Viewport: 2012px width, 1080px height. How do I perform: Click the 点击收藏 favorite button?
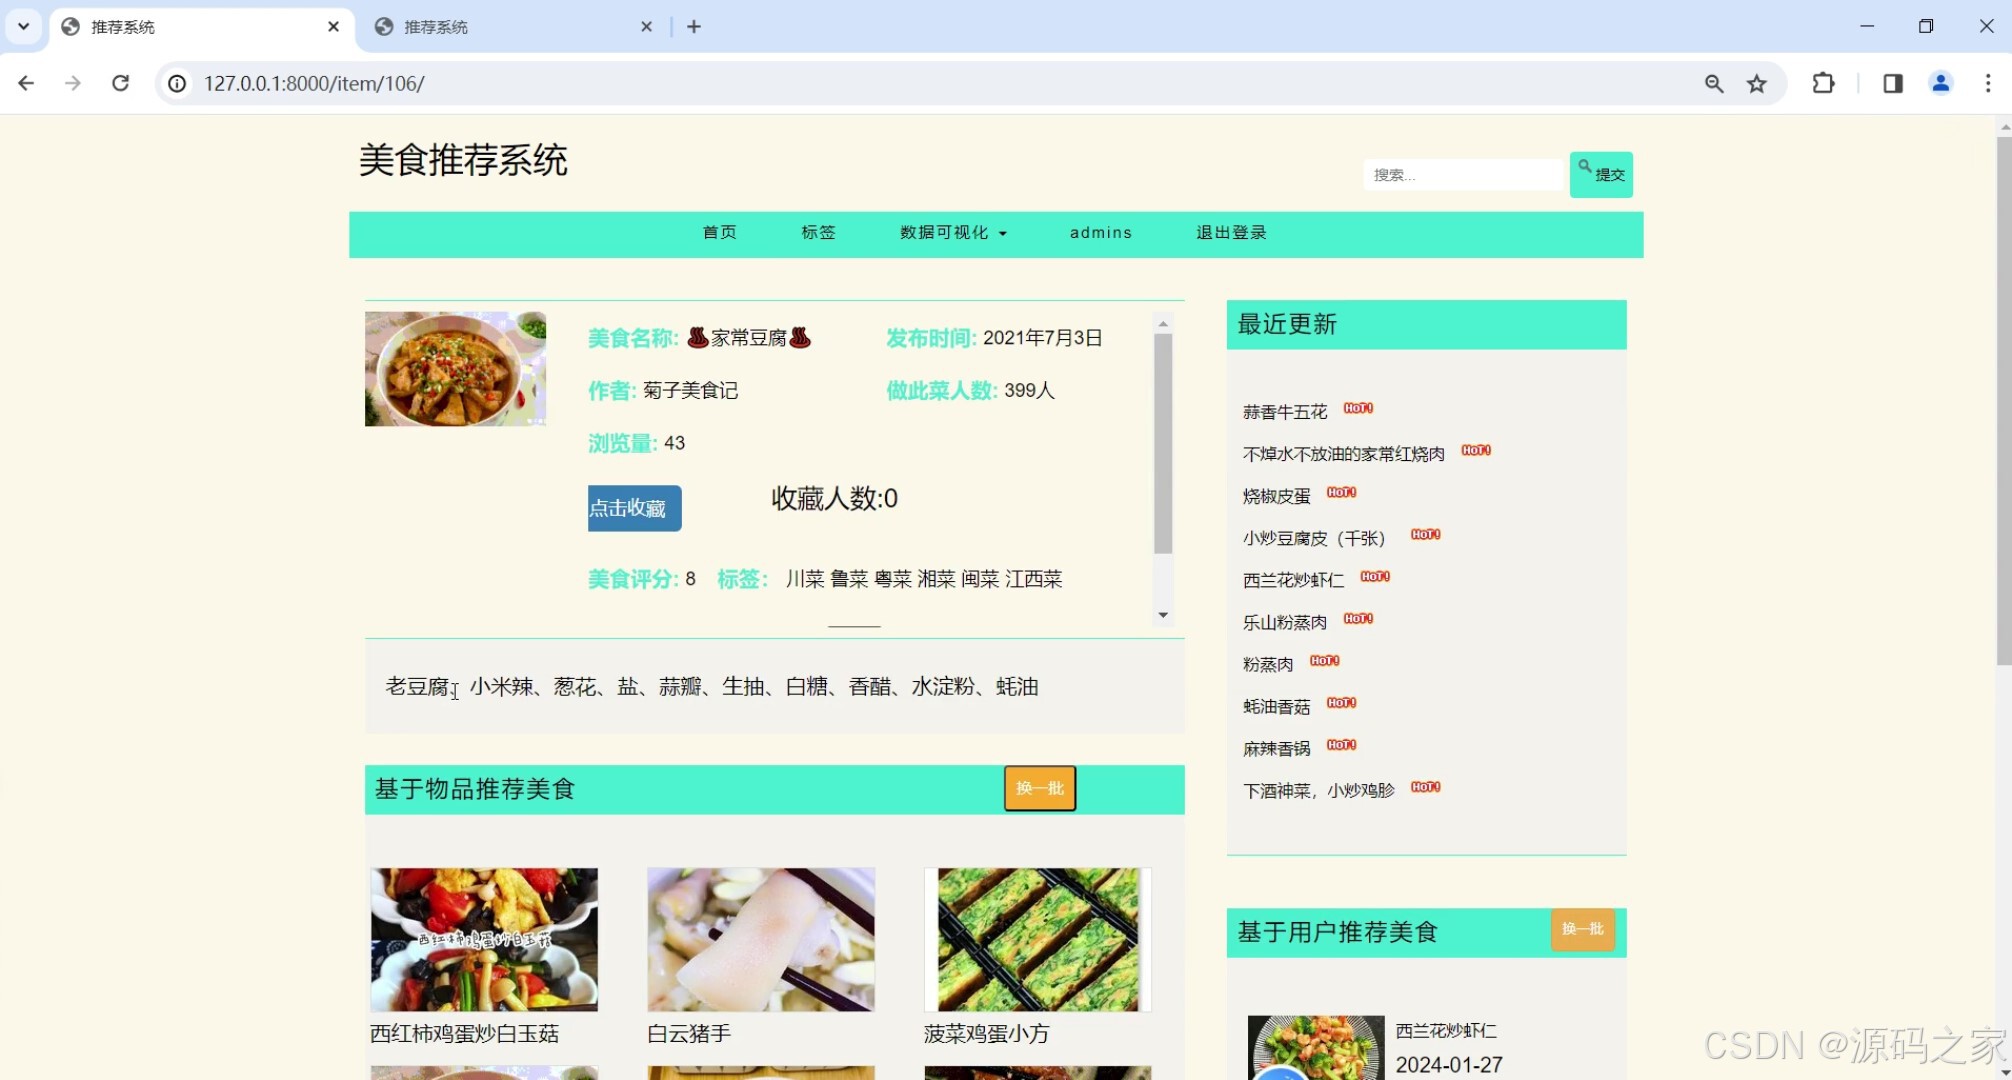(634, 508)
